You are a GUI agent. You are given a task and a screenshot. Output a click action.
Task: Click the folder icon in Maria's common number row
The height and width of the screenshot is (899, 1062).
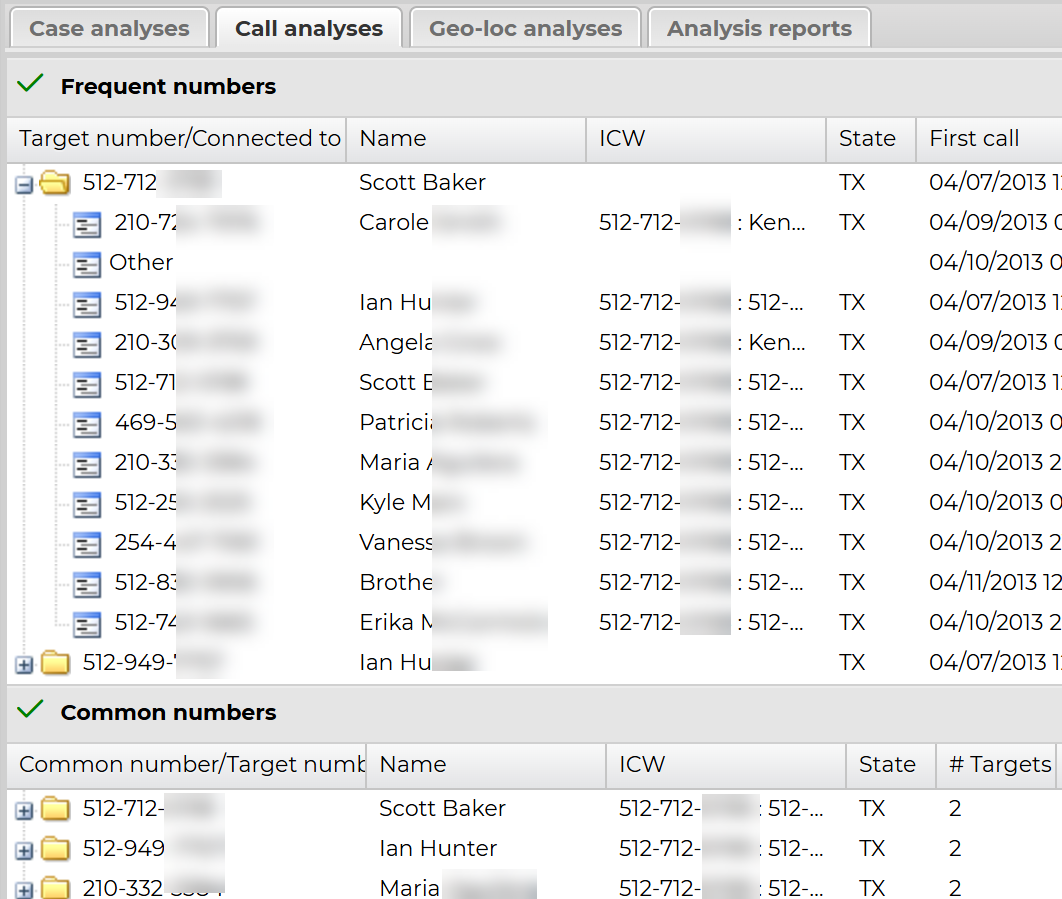(x=55, y=888)
